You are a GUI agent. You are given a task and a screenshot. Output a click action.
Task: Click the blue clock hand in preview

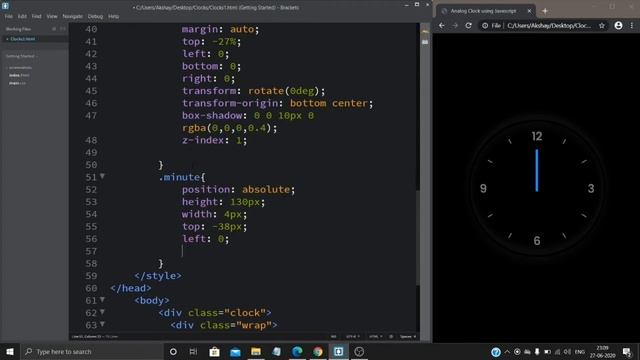(537, 171)
